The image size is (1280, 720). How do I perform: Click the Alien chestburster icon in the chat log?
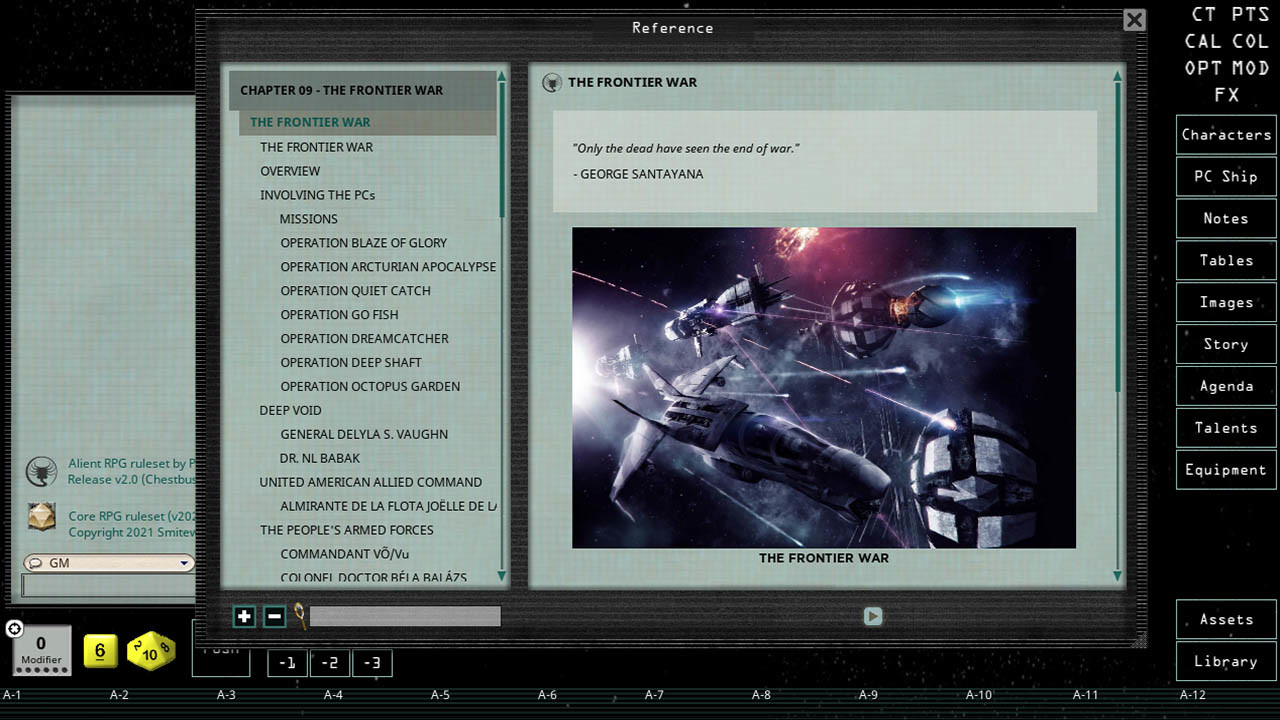pos(42,472)
